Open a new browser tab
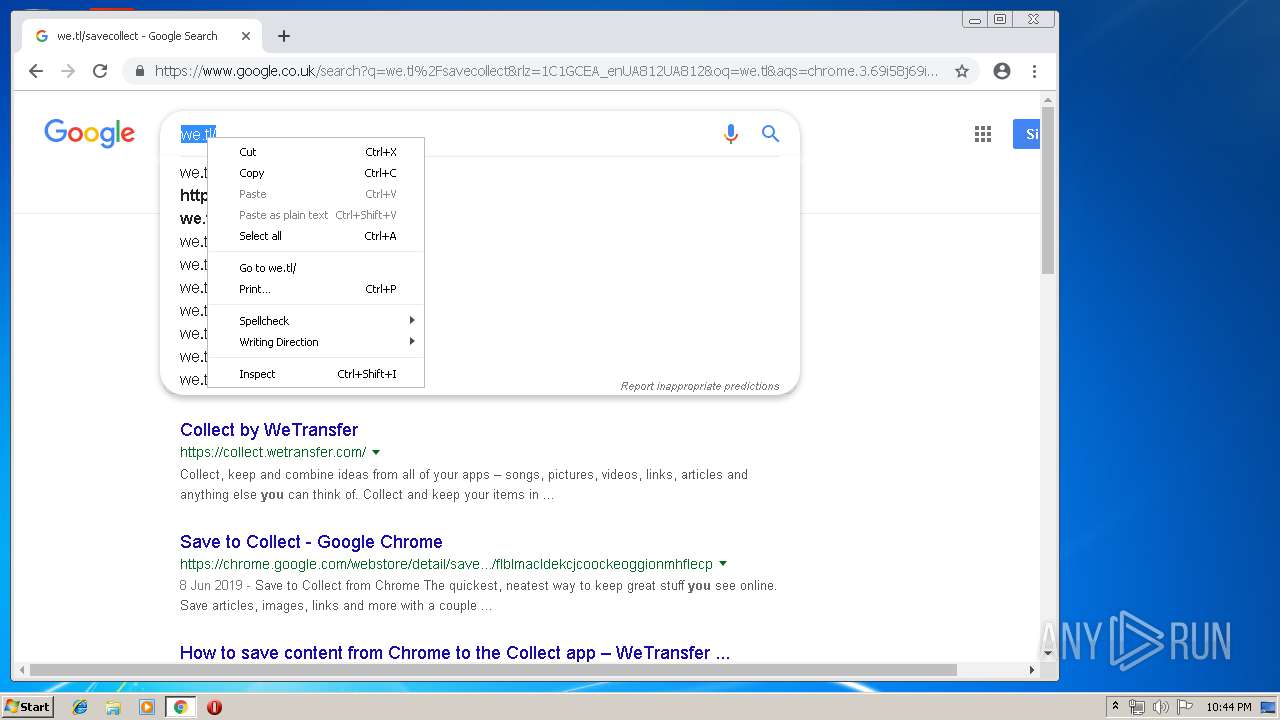 tap(284, 36)
